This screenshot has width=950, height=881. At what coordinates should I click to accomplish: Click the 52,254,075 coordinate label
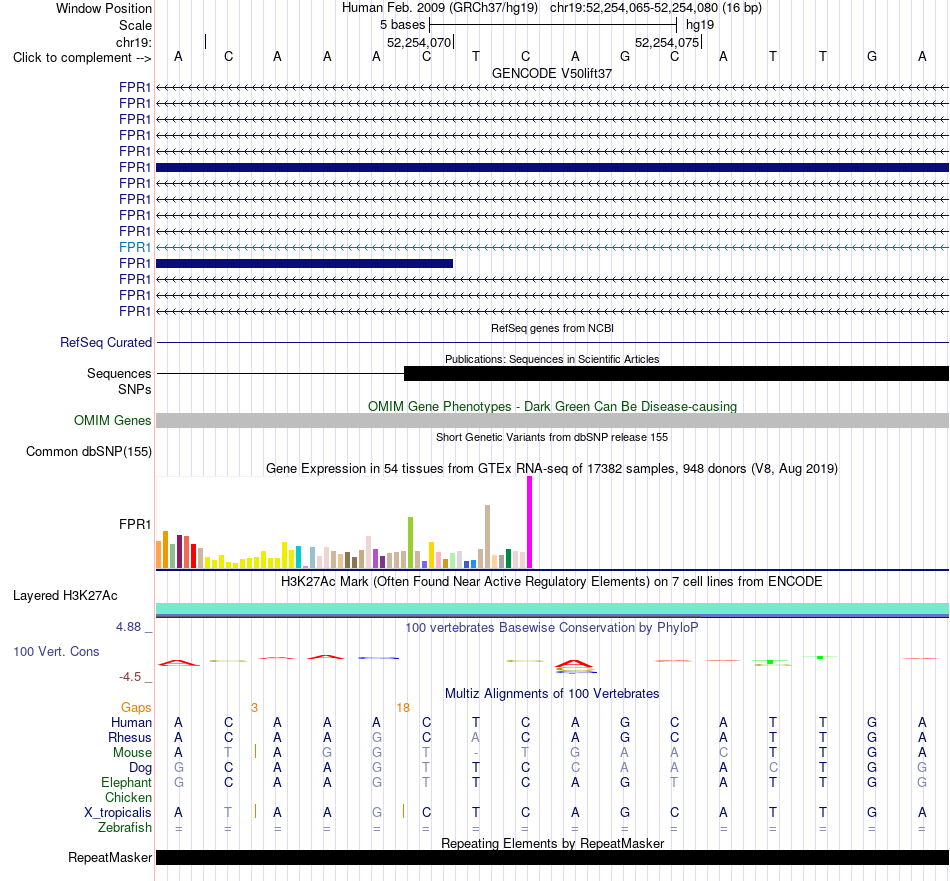coord(666,42)
